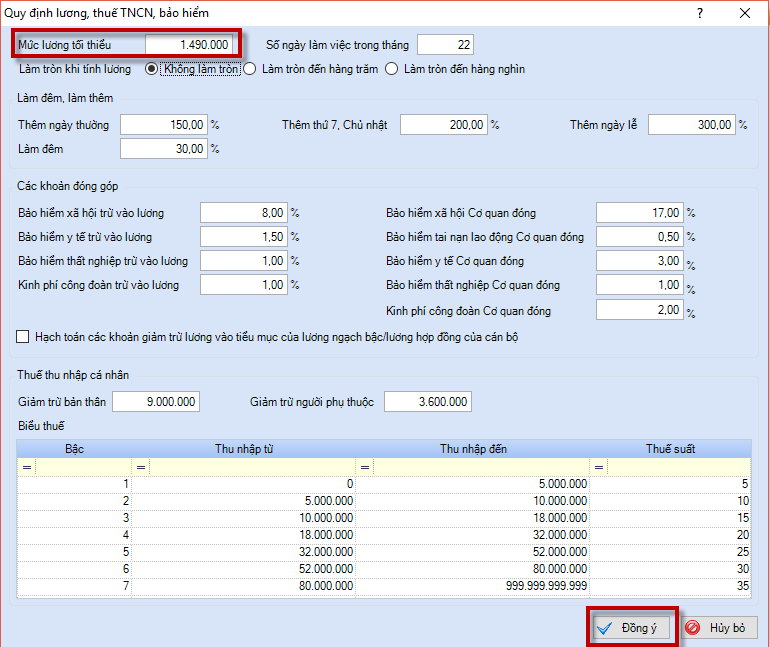The height and width of the screenshot is (647, 770).
Task: Edit the Thêm thứ 7, Chủ nhật field
Action: click(444, 125)
